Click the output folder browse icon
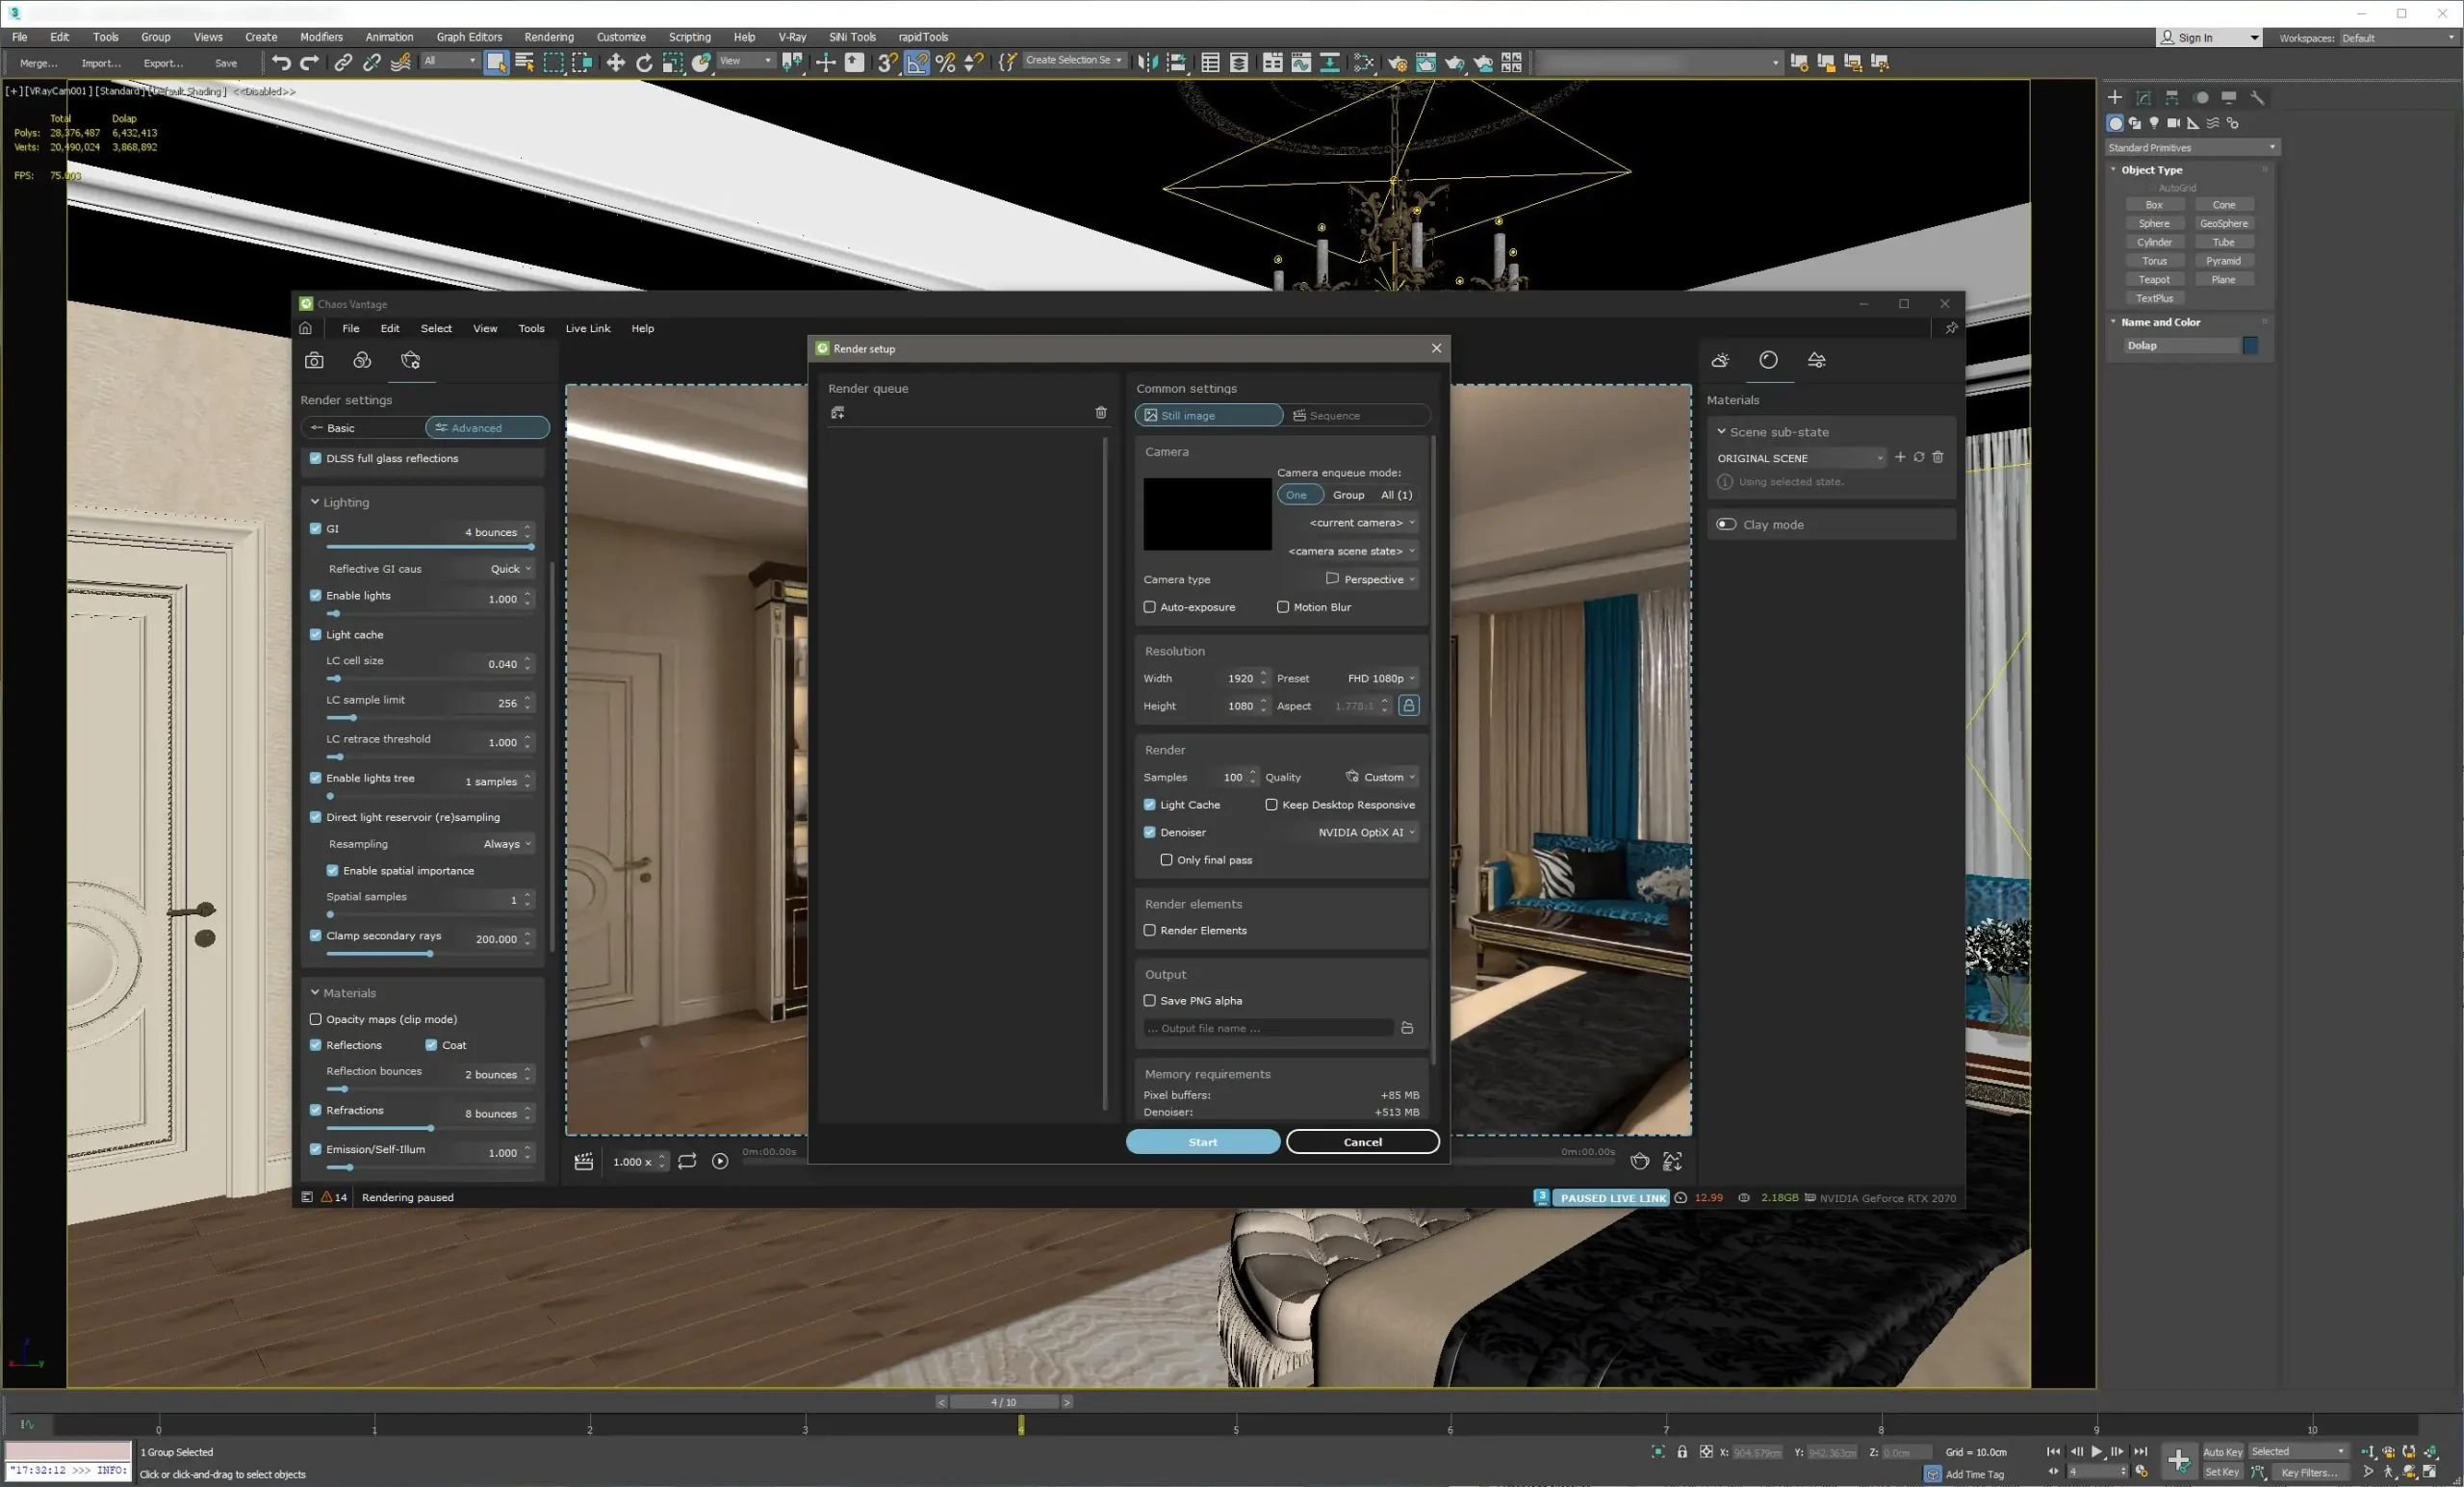 (1406, 1028)
